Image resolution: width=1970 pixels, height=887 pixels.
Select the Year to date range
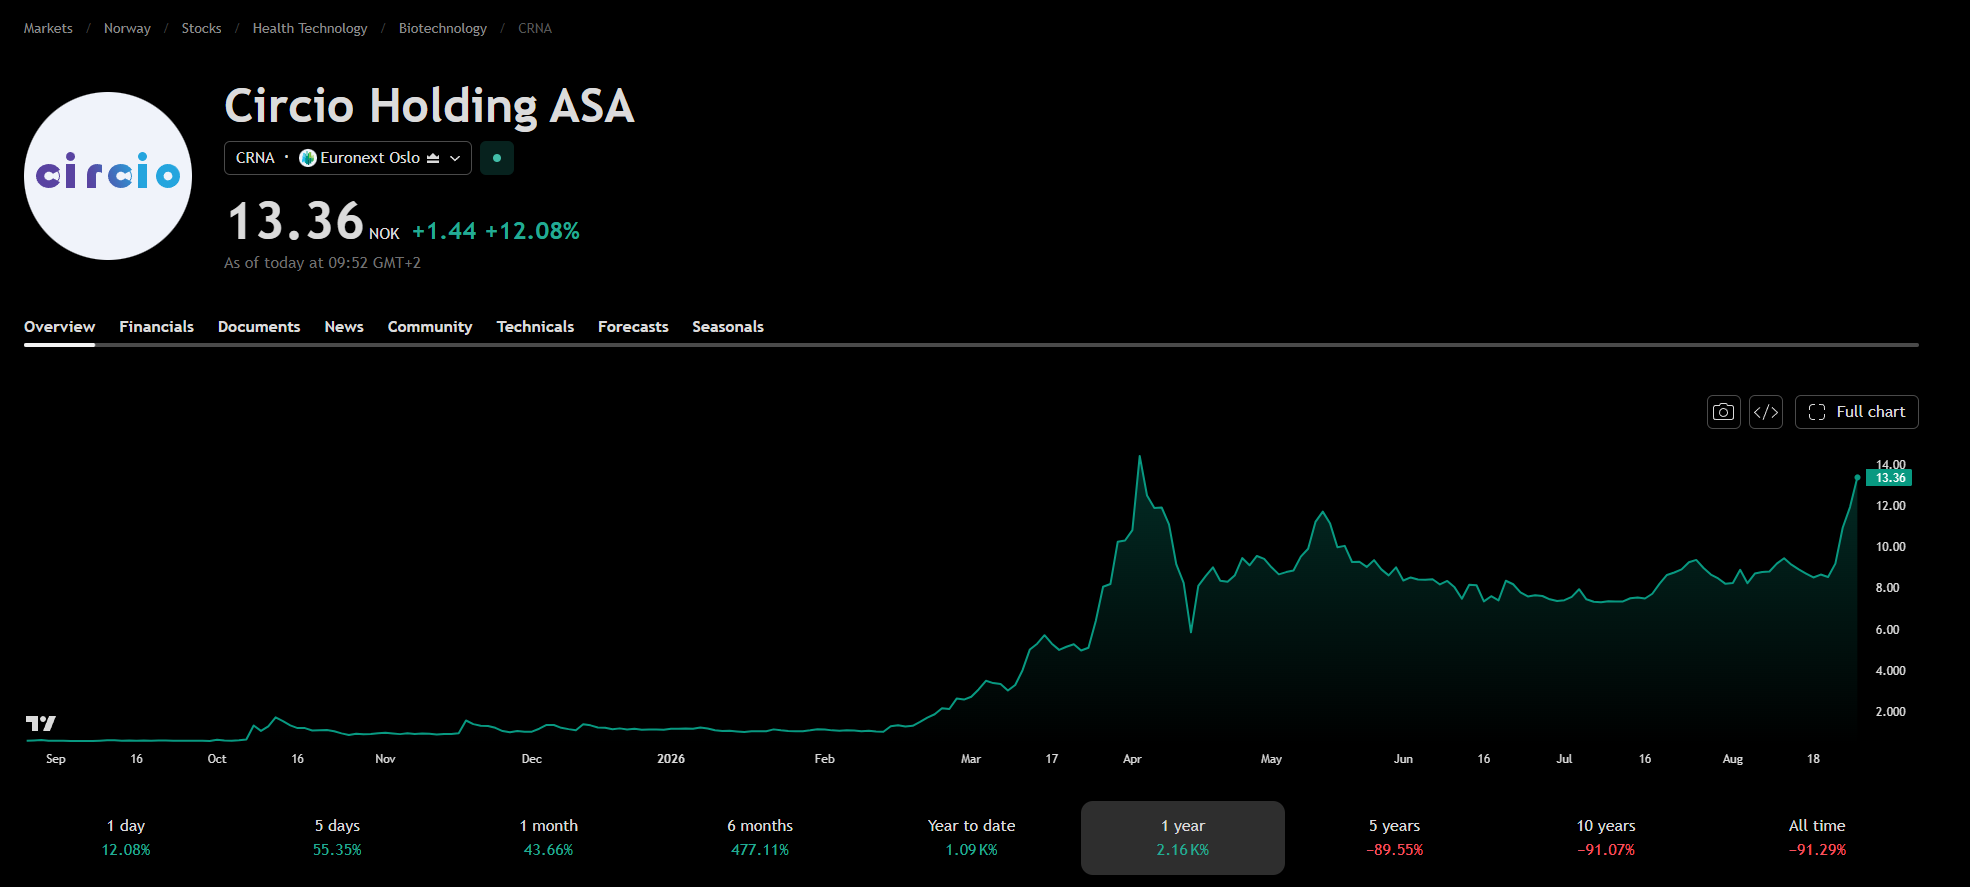pyautogui.click(x=971, y=838)
